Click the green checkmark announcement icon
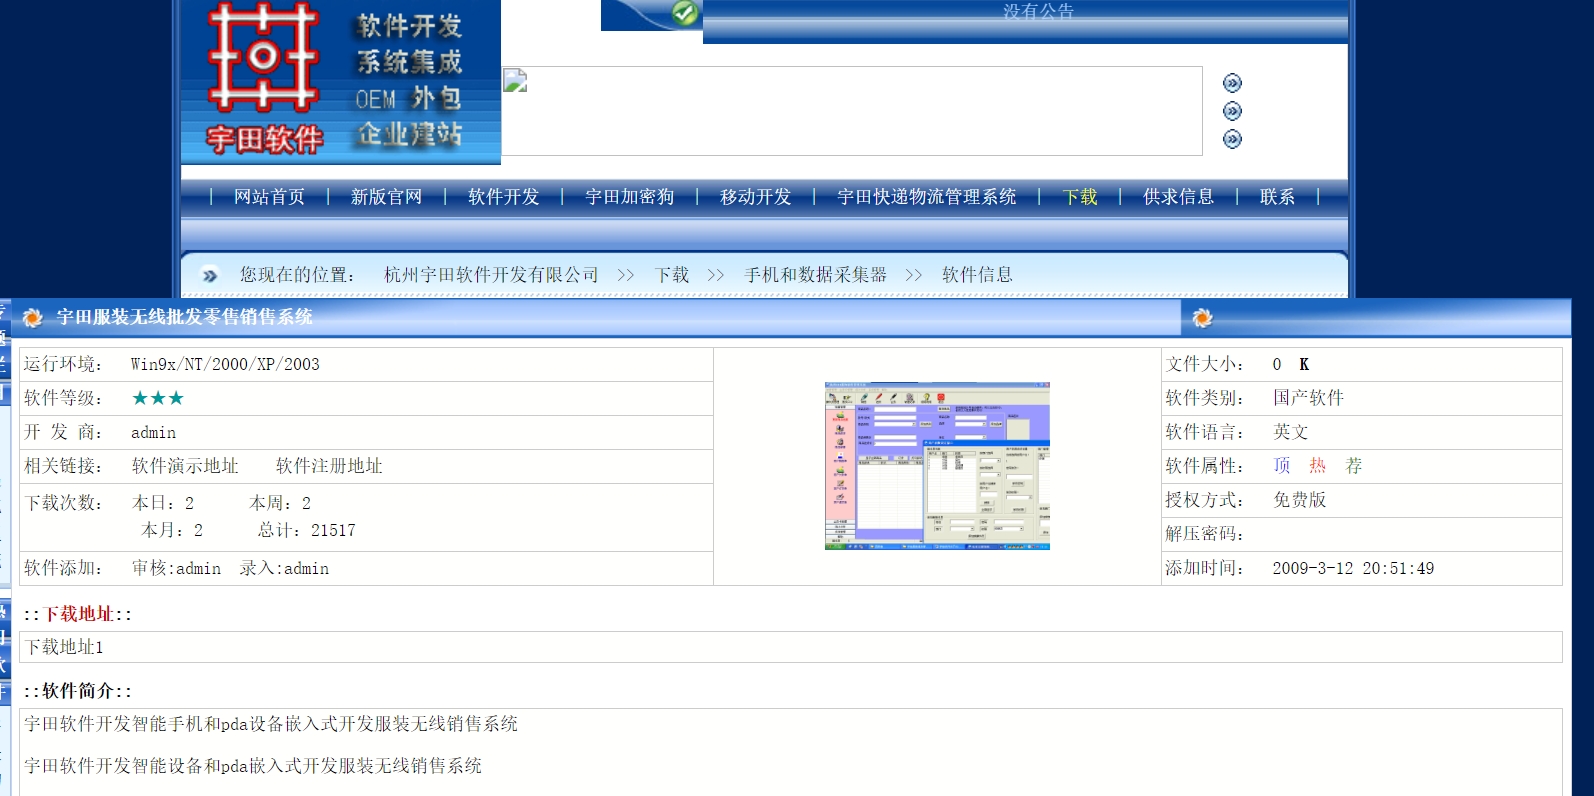The height and width of the screenshot is (796, 1594). [x=685, y=13]
